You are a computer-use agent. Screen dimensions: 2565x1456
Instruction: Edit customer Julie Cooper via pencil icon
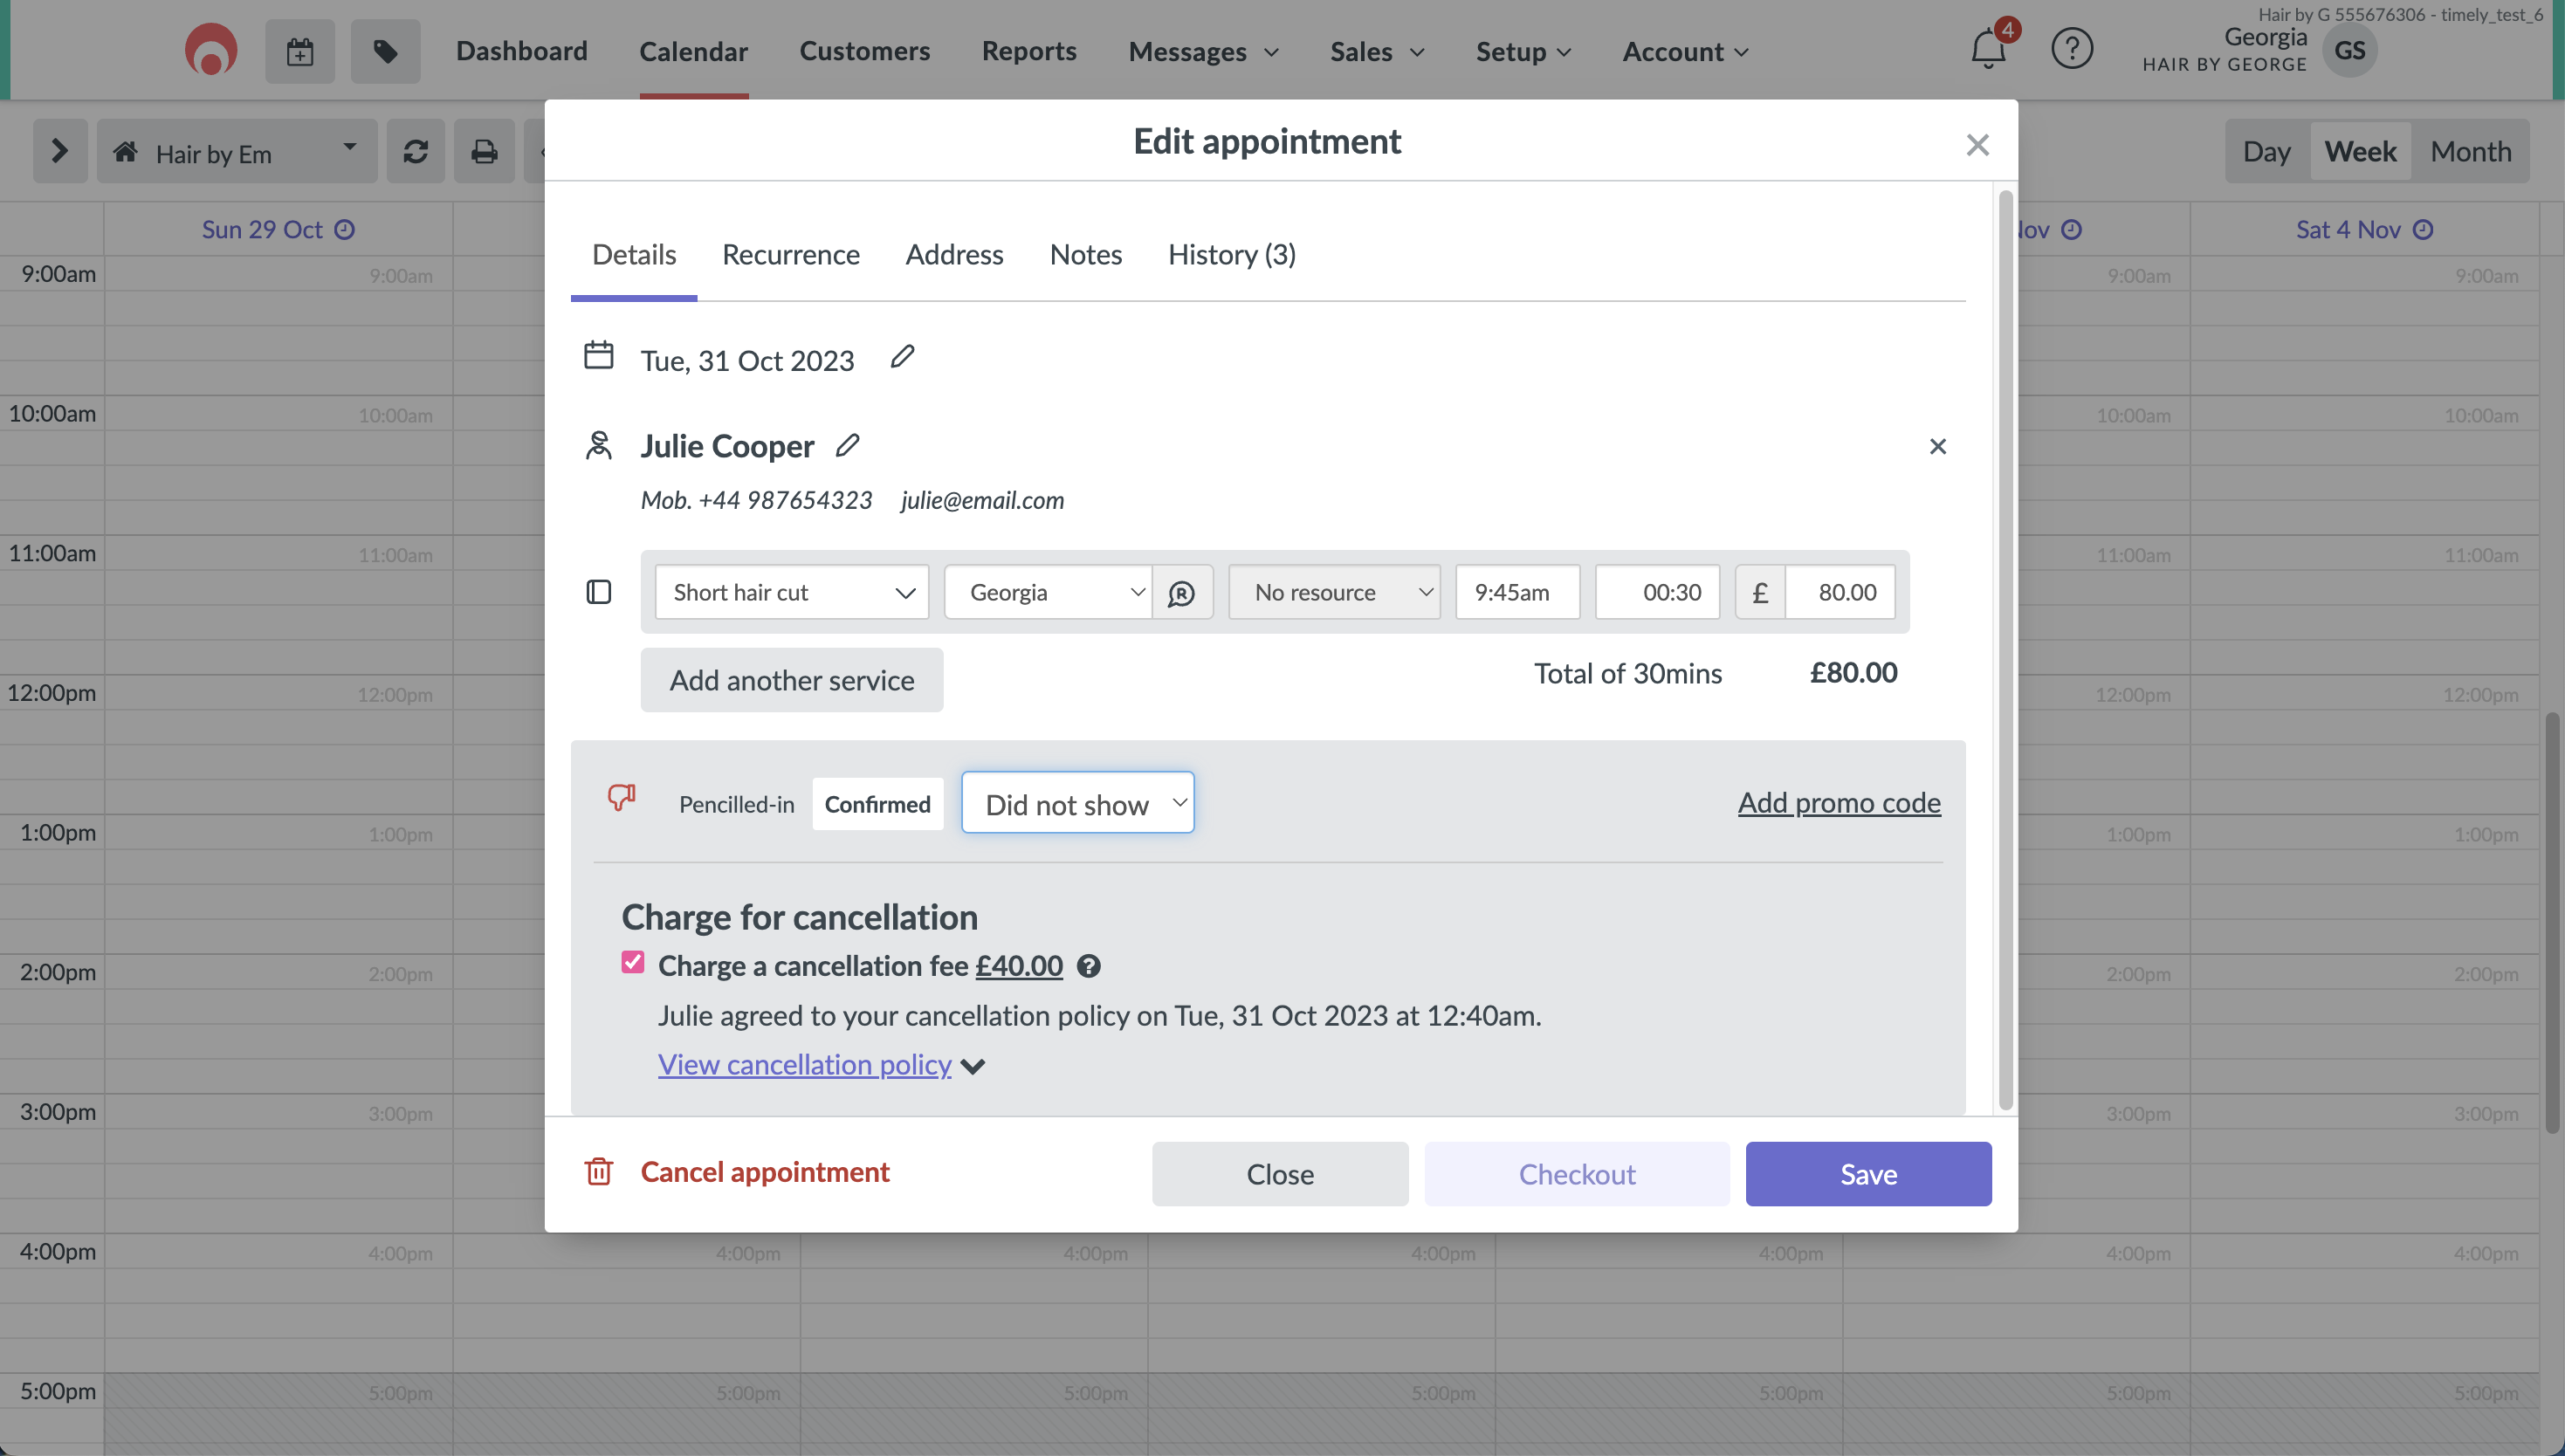(x=847, y=445)
